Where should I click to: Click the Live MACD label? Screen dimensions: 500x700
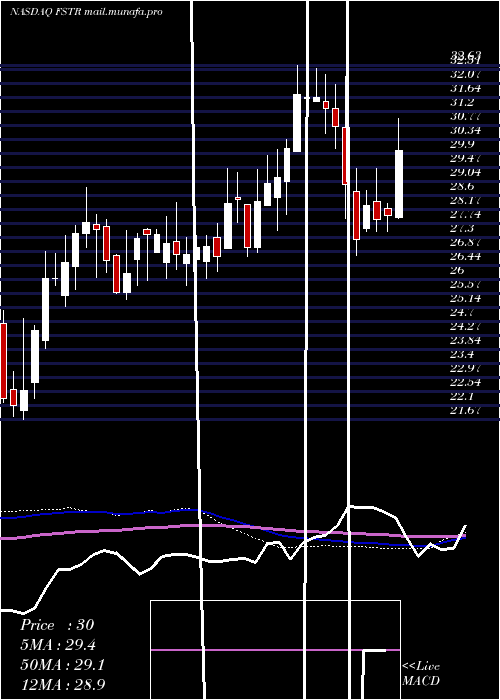click(421, 673)
